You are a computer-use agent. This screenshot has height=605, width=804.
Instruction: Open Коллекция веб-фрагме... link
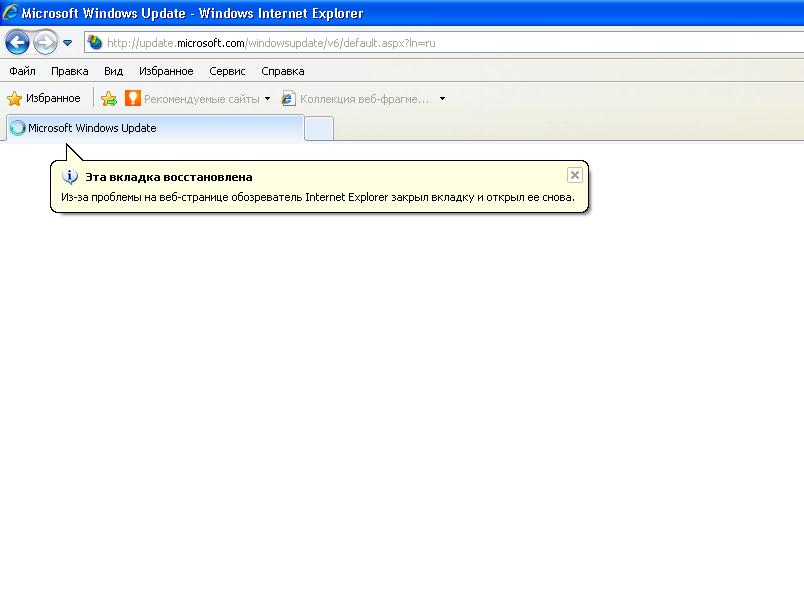pyautogui.click(x=364, y=99)
